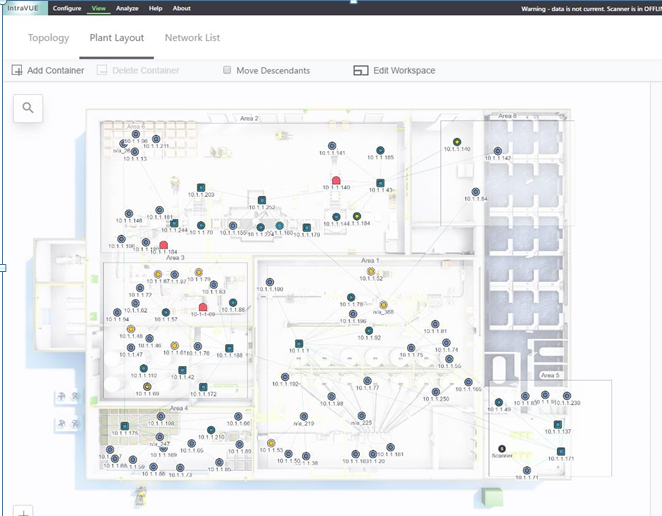Click the Area 3 container label

click(x=175, y=258)
